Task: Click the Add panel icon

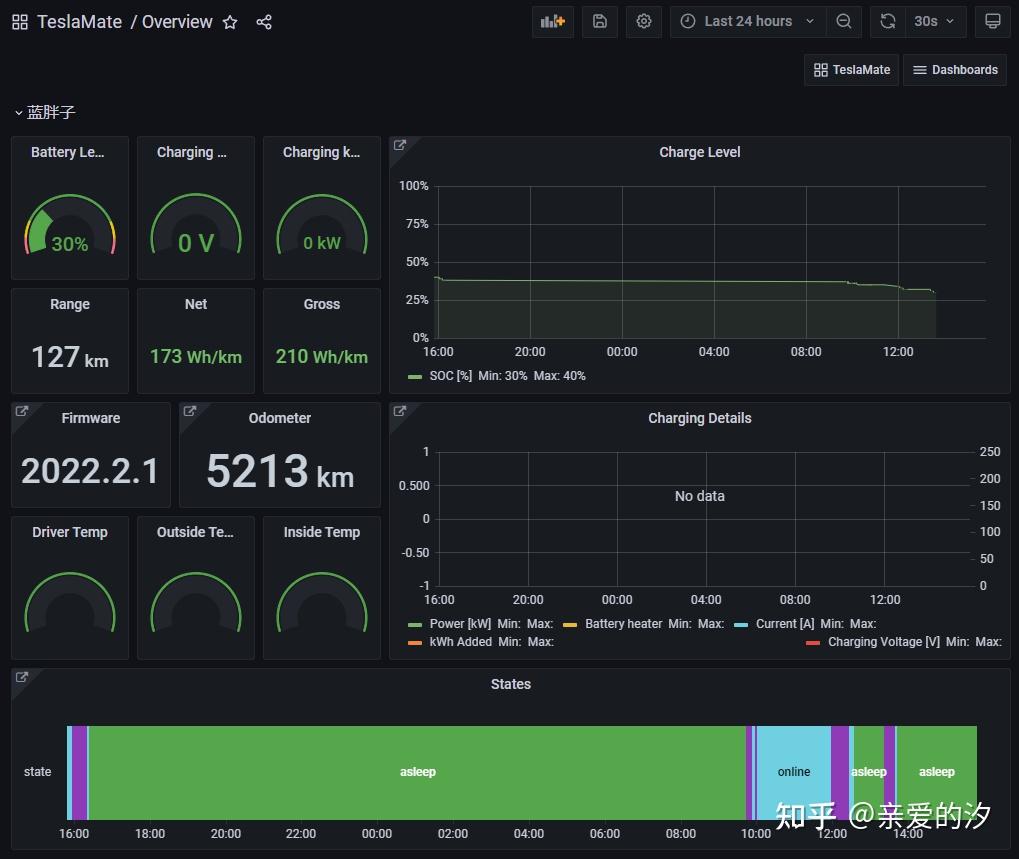Action: (552, 21)
